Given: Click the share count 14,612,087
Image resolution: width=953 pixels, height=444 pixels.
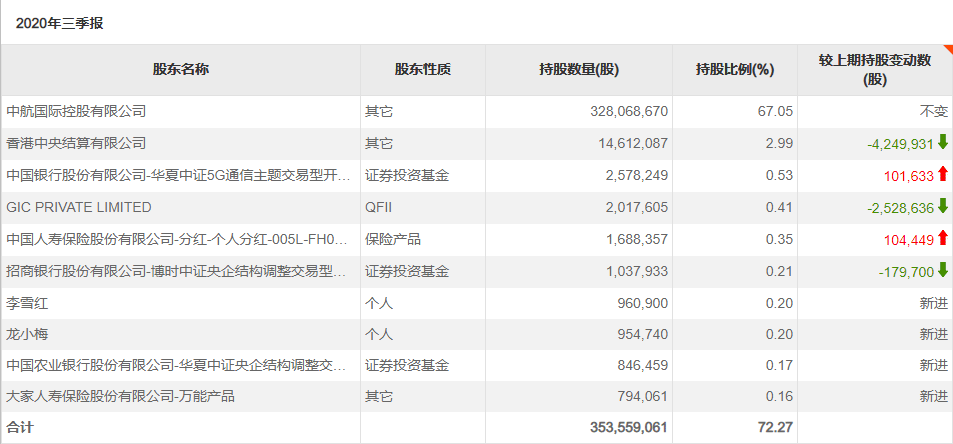Looking at the screenshot, I should (x=632, y=143).
